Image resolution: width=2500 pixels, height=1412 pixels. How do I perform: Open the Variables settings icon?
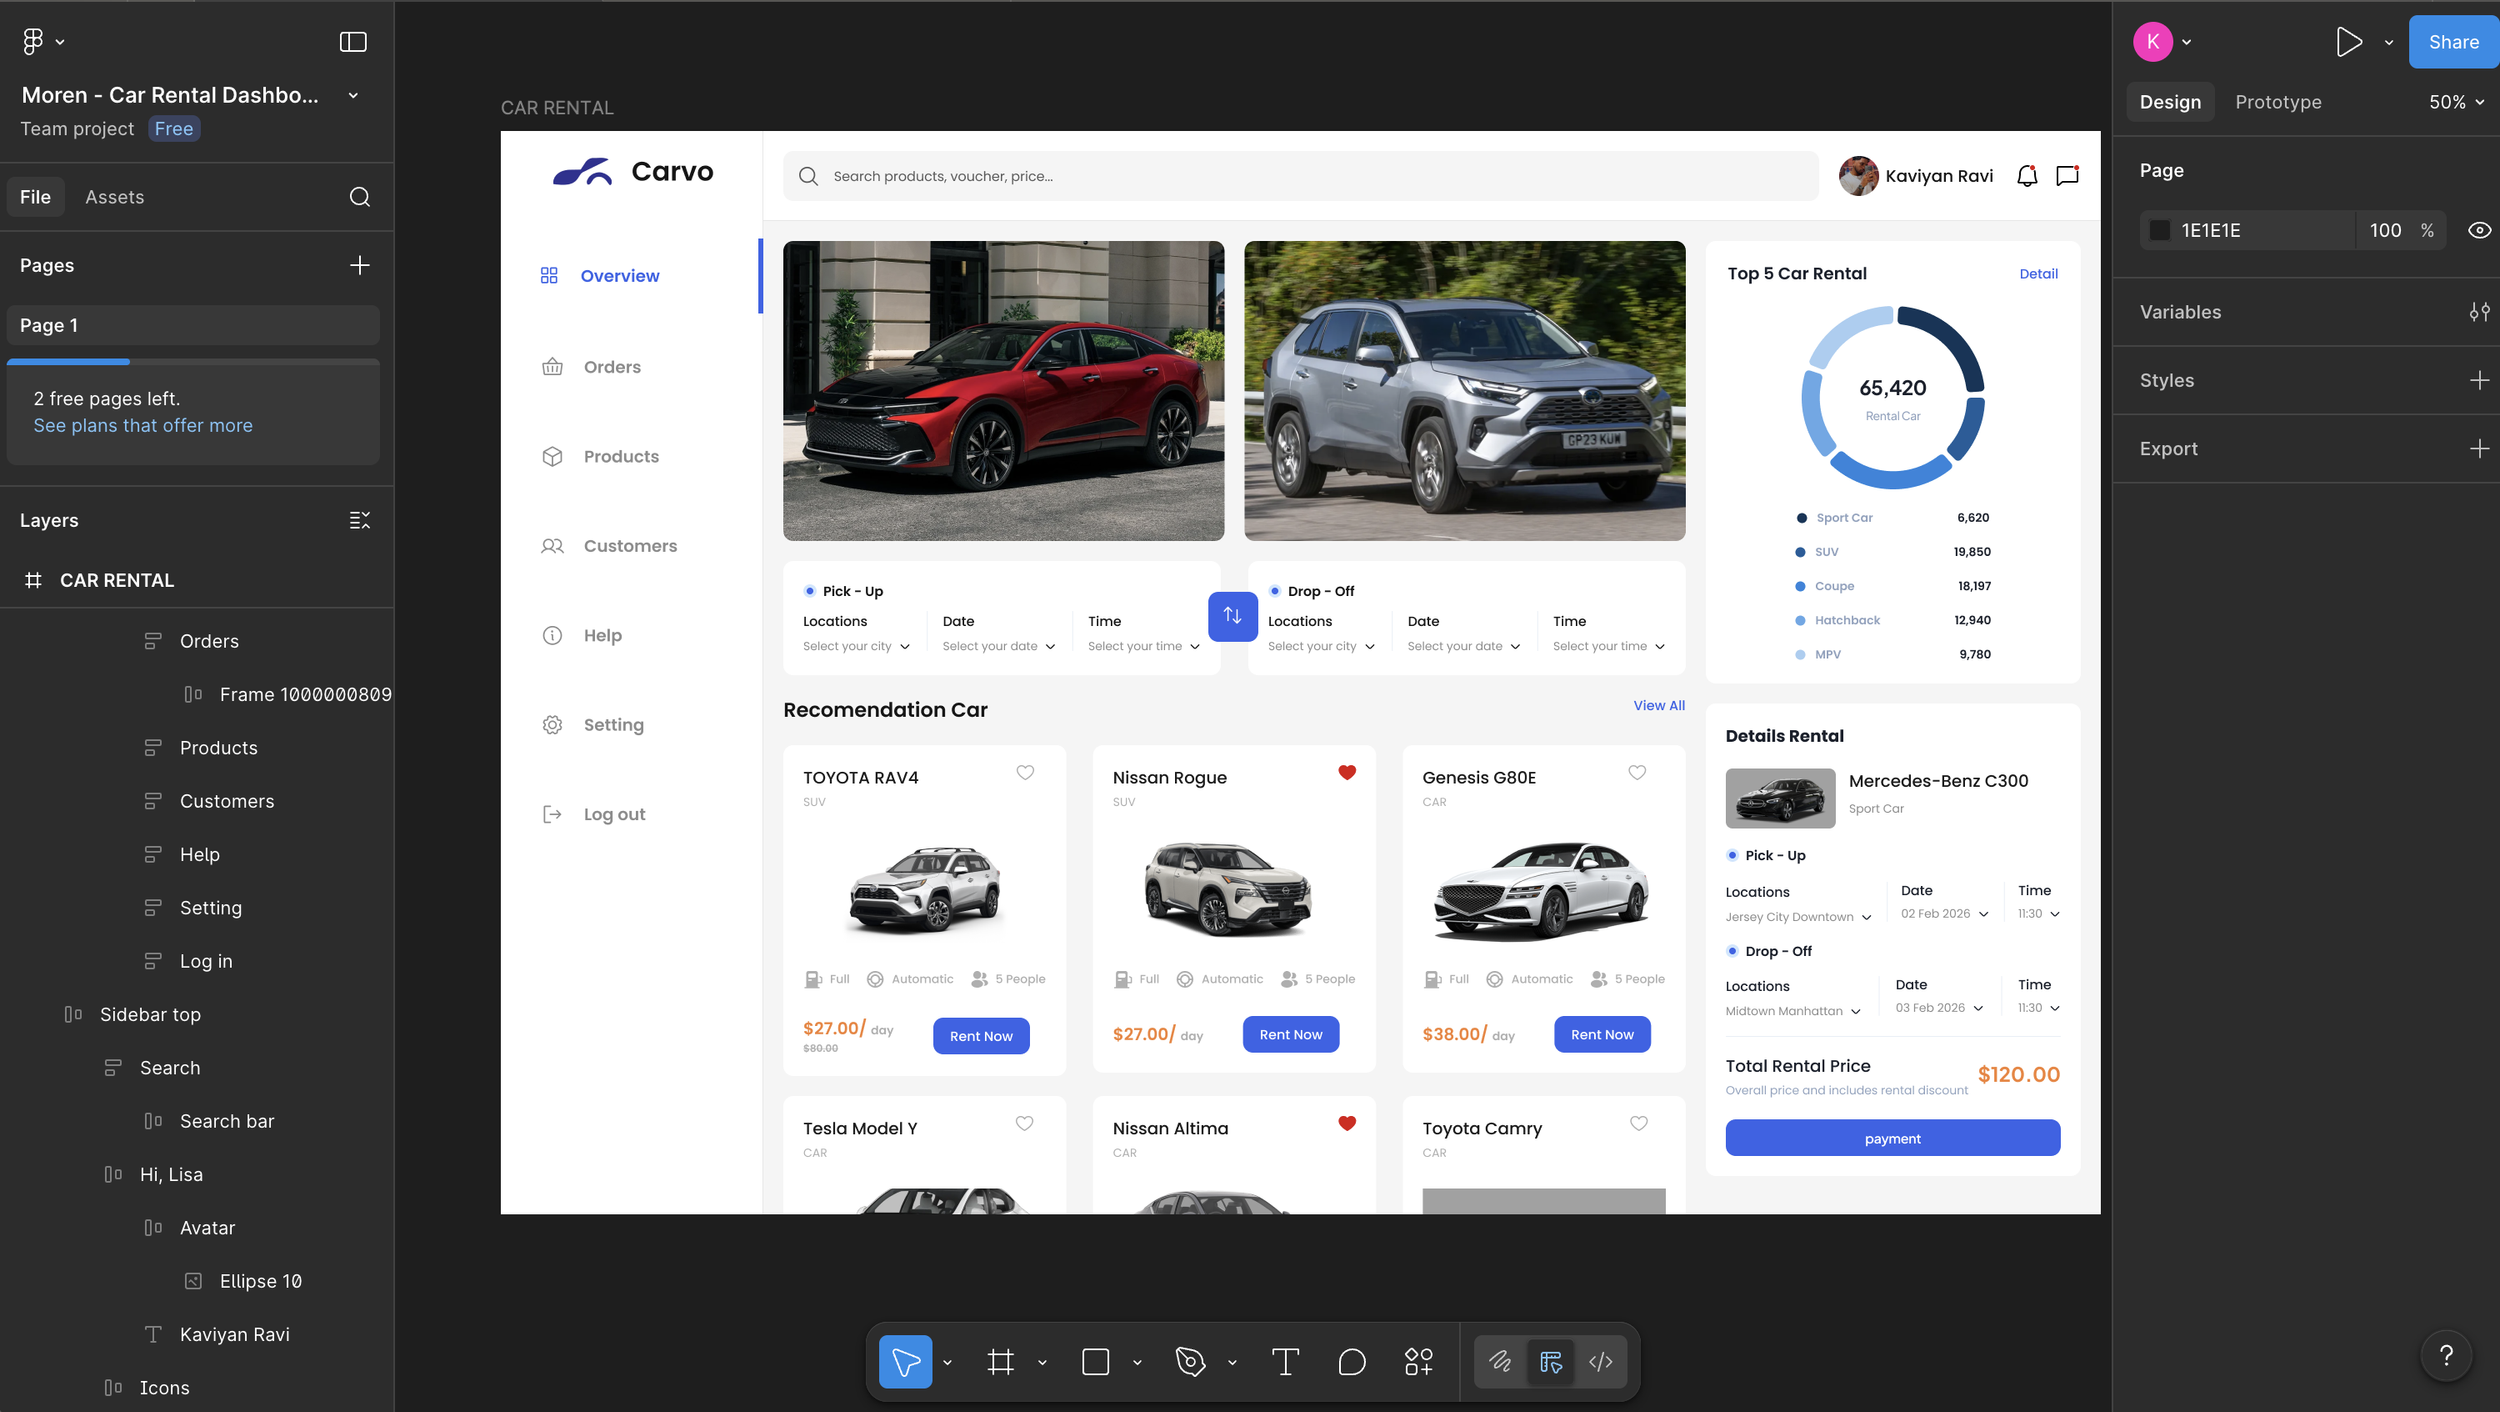tap(2479, 312)
